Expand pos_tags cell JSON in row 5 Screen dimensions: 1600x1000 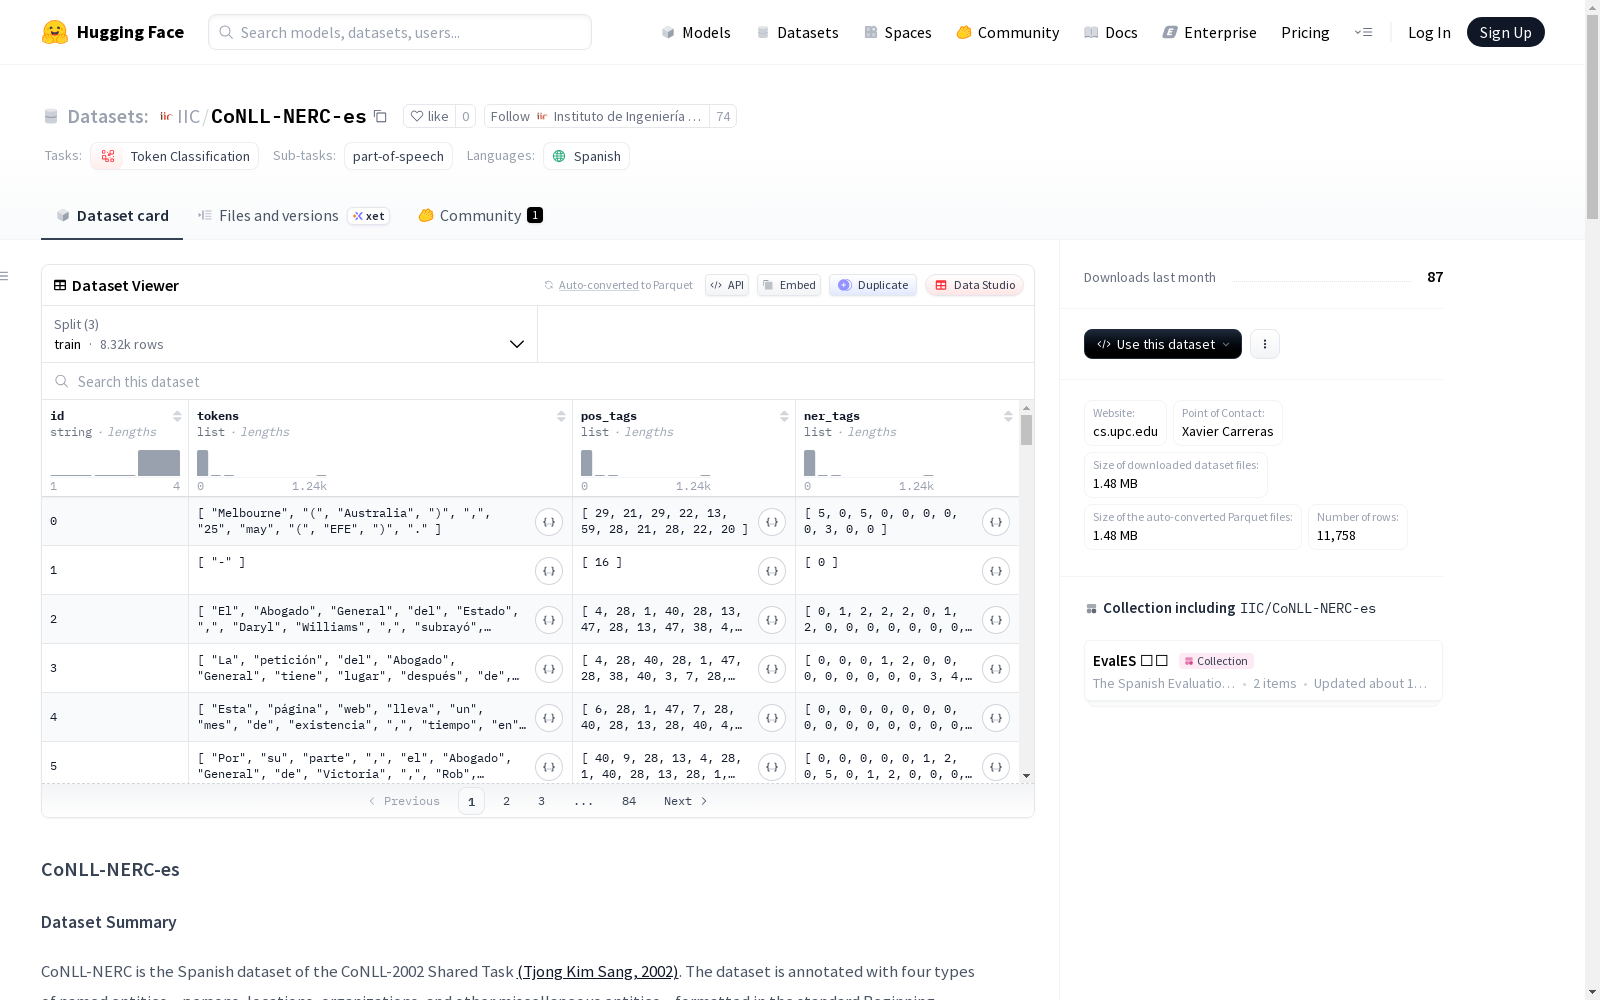click(x=772, y=767)
